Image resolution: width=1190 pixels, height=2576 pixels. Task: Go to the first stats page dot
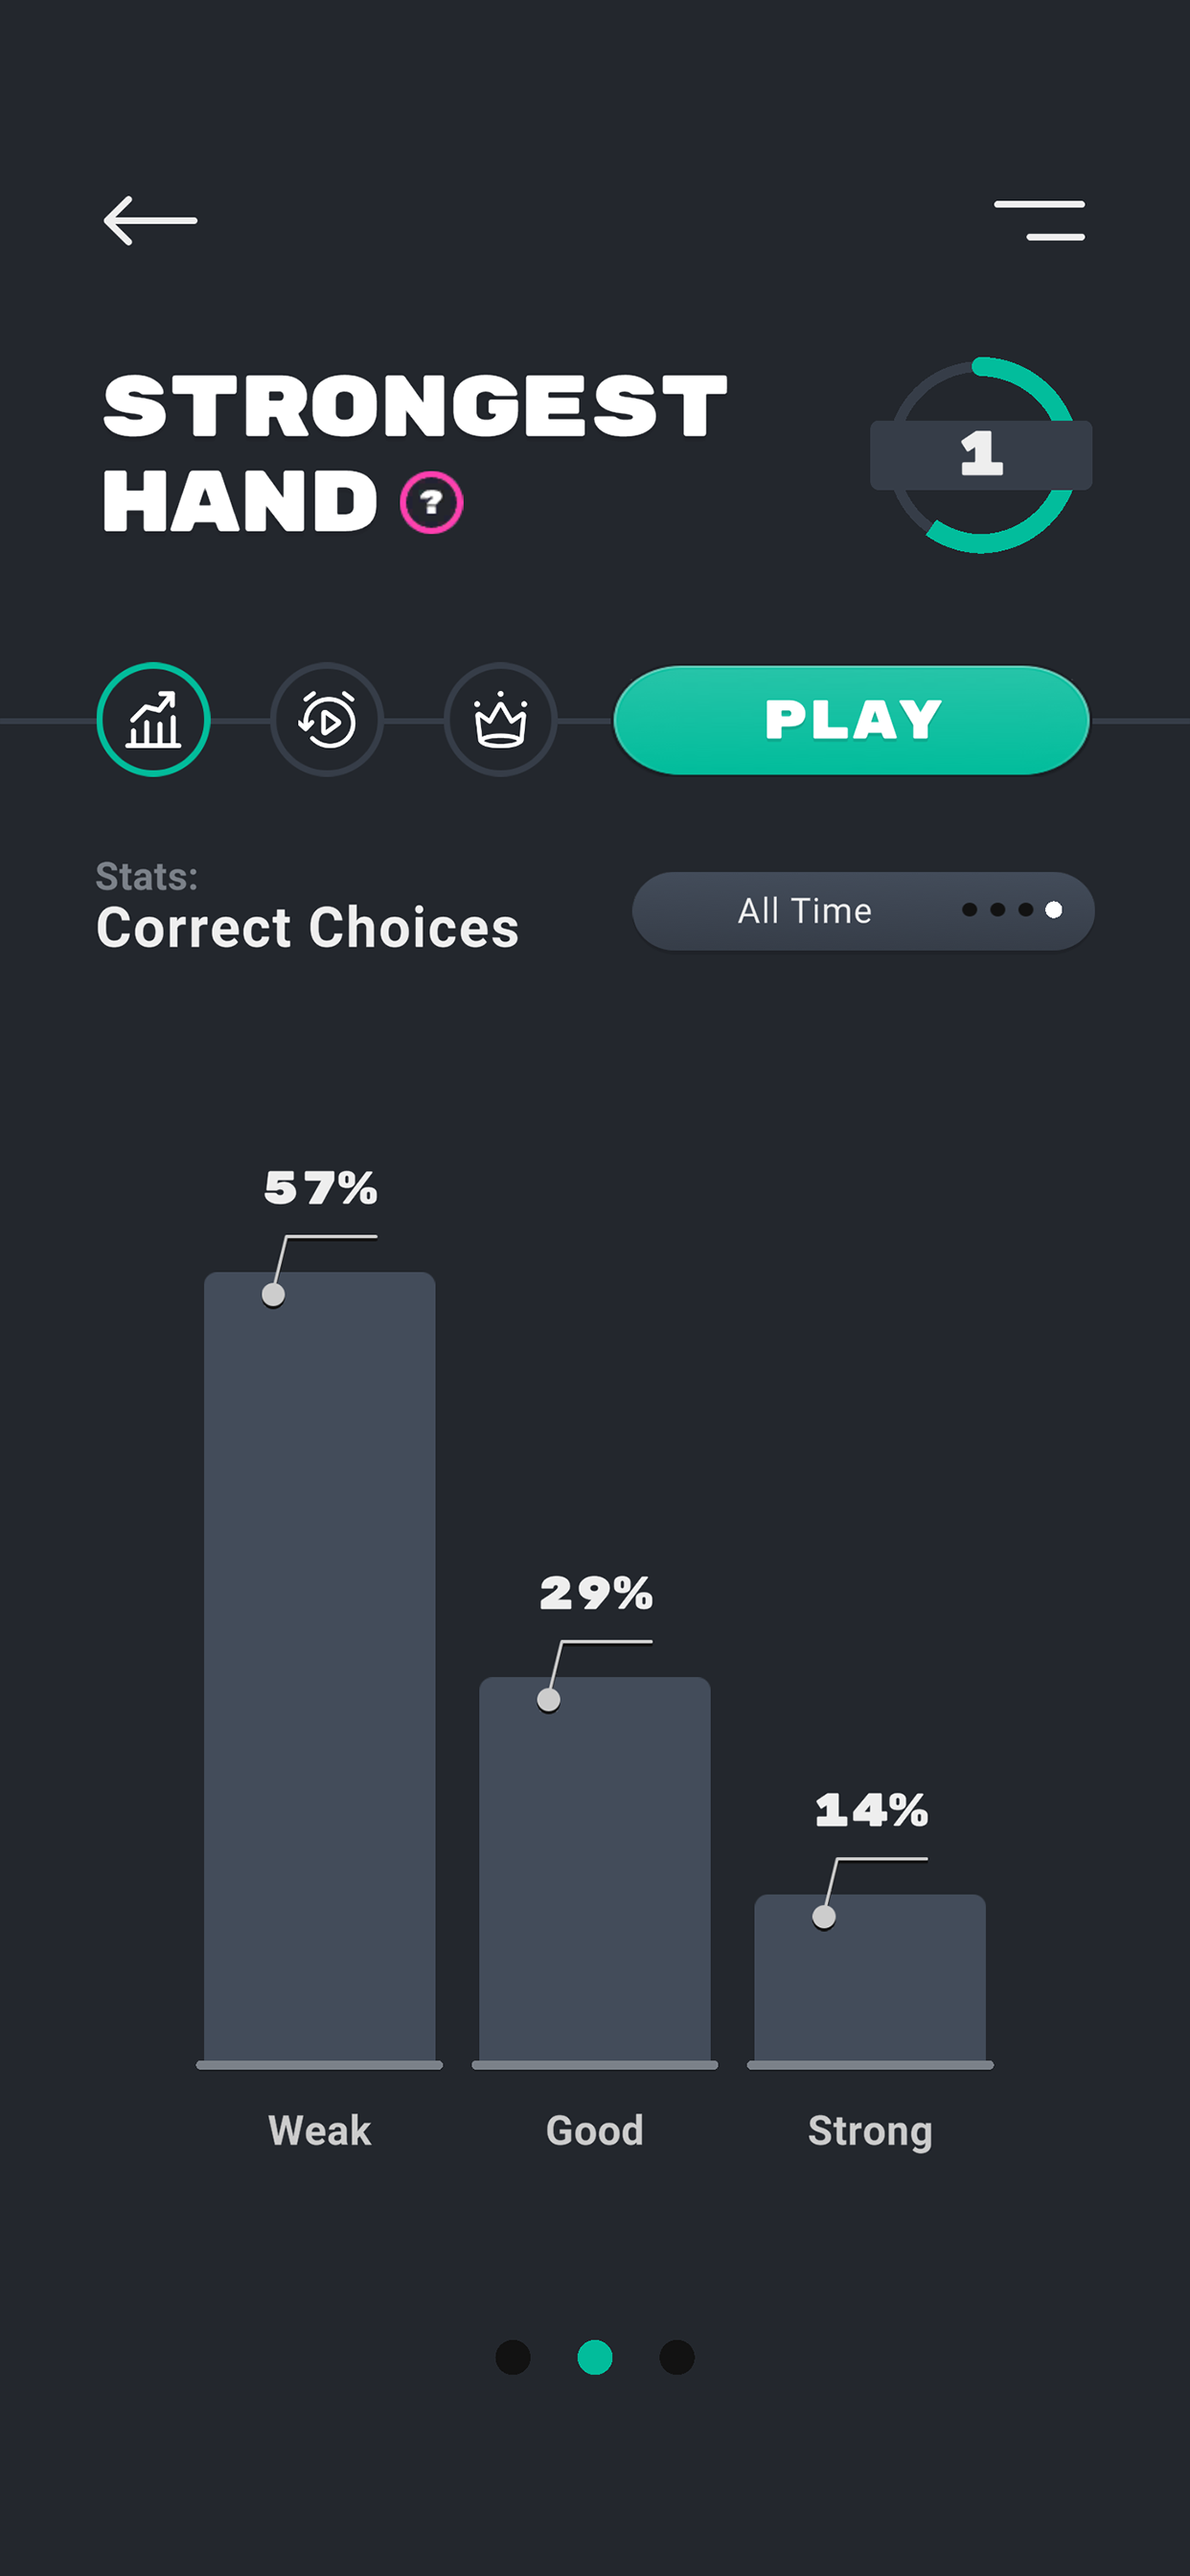[513, 2357]
